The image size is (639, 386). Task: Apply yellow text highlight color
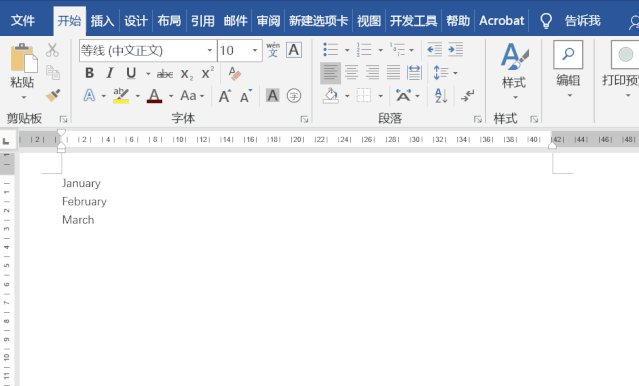click(x=121, y=96)
